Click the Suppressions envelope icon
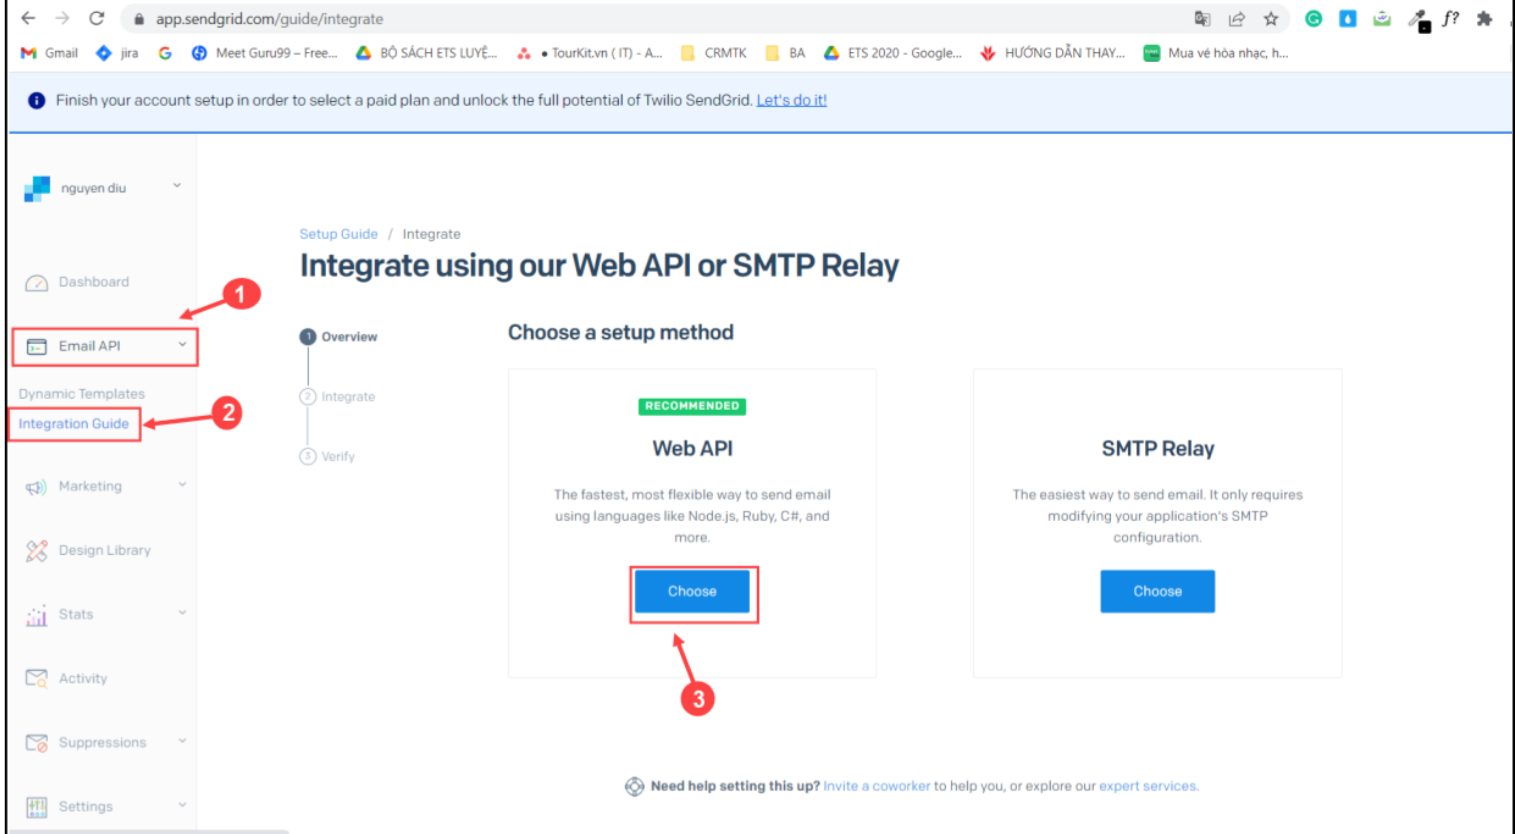The width and height of the screenshot is (1515, 834). pyautogui.click(x=36, y=743)
